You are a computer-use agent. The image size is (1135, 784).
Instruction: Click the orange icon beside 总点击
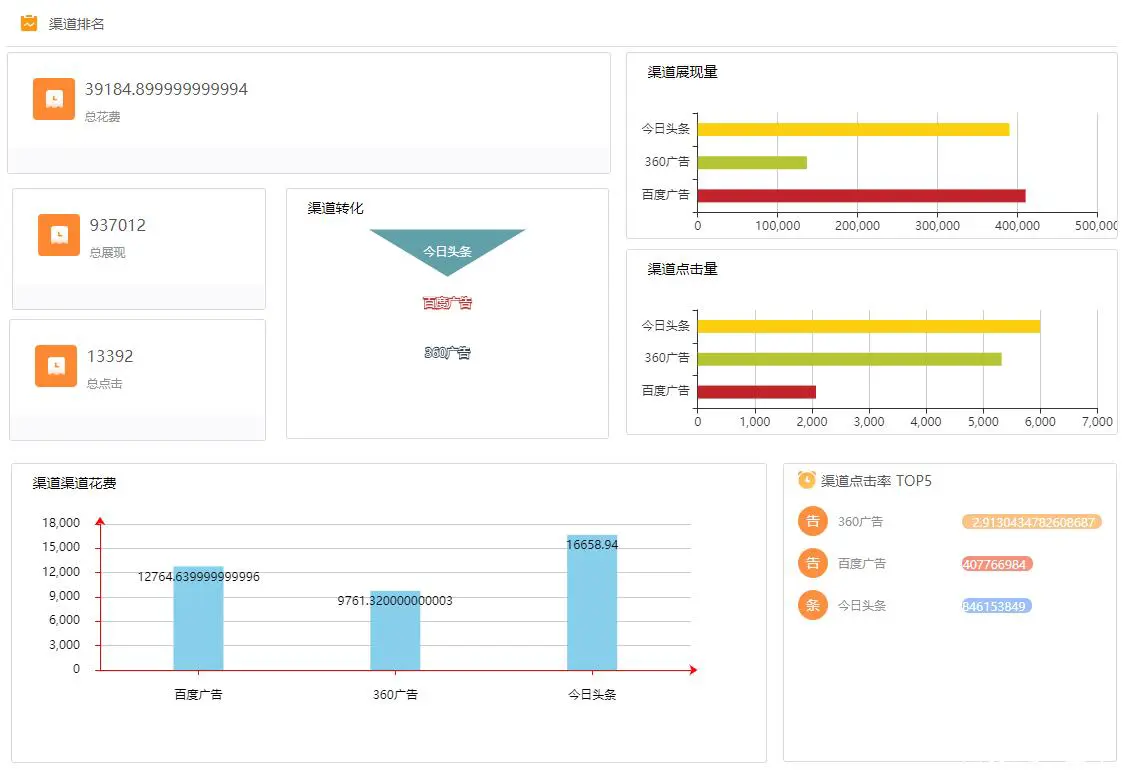click(56, 366)
